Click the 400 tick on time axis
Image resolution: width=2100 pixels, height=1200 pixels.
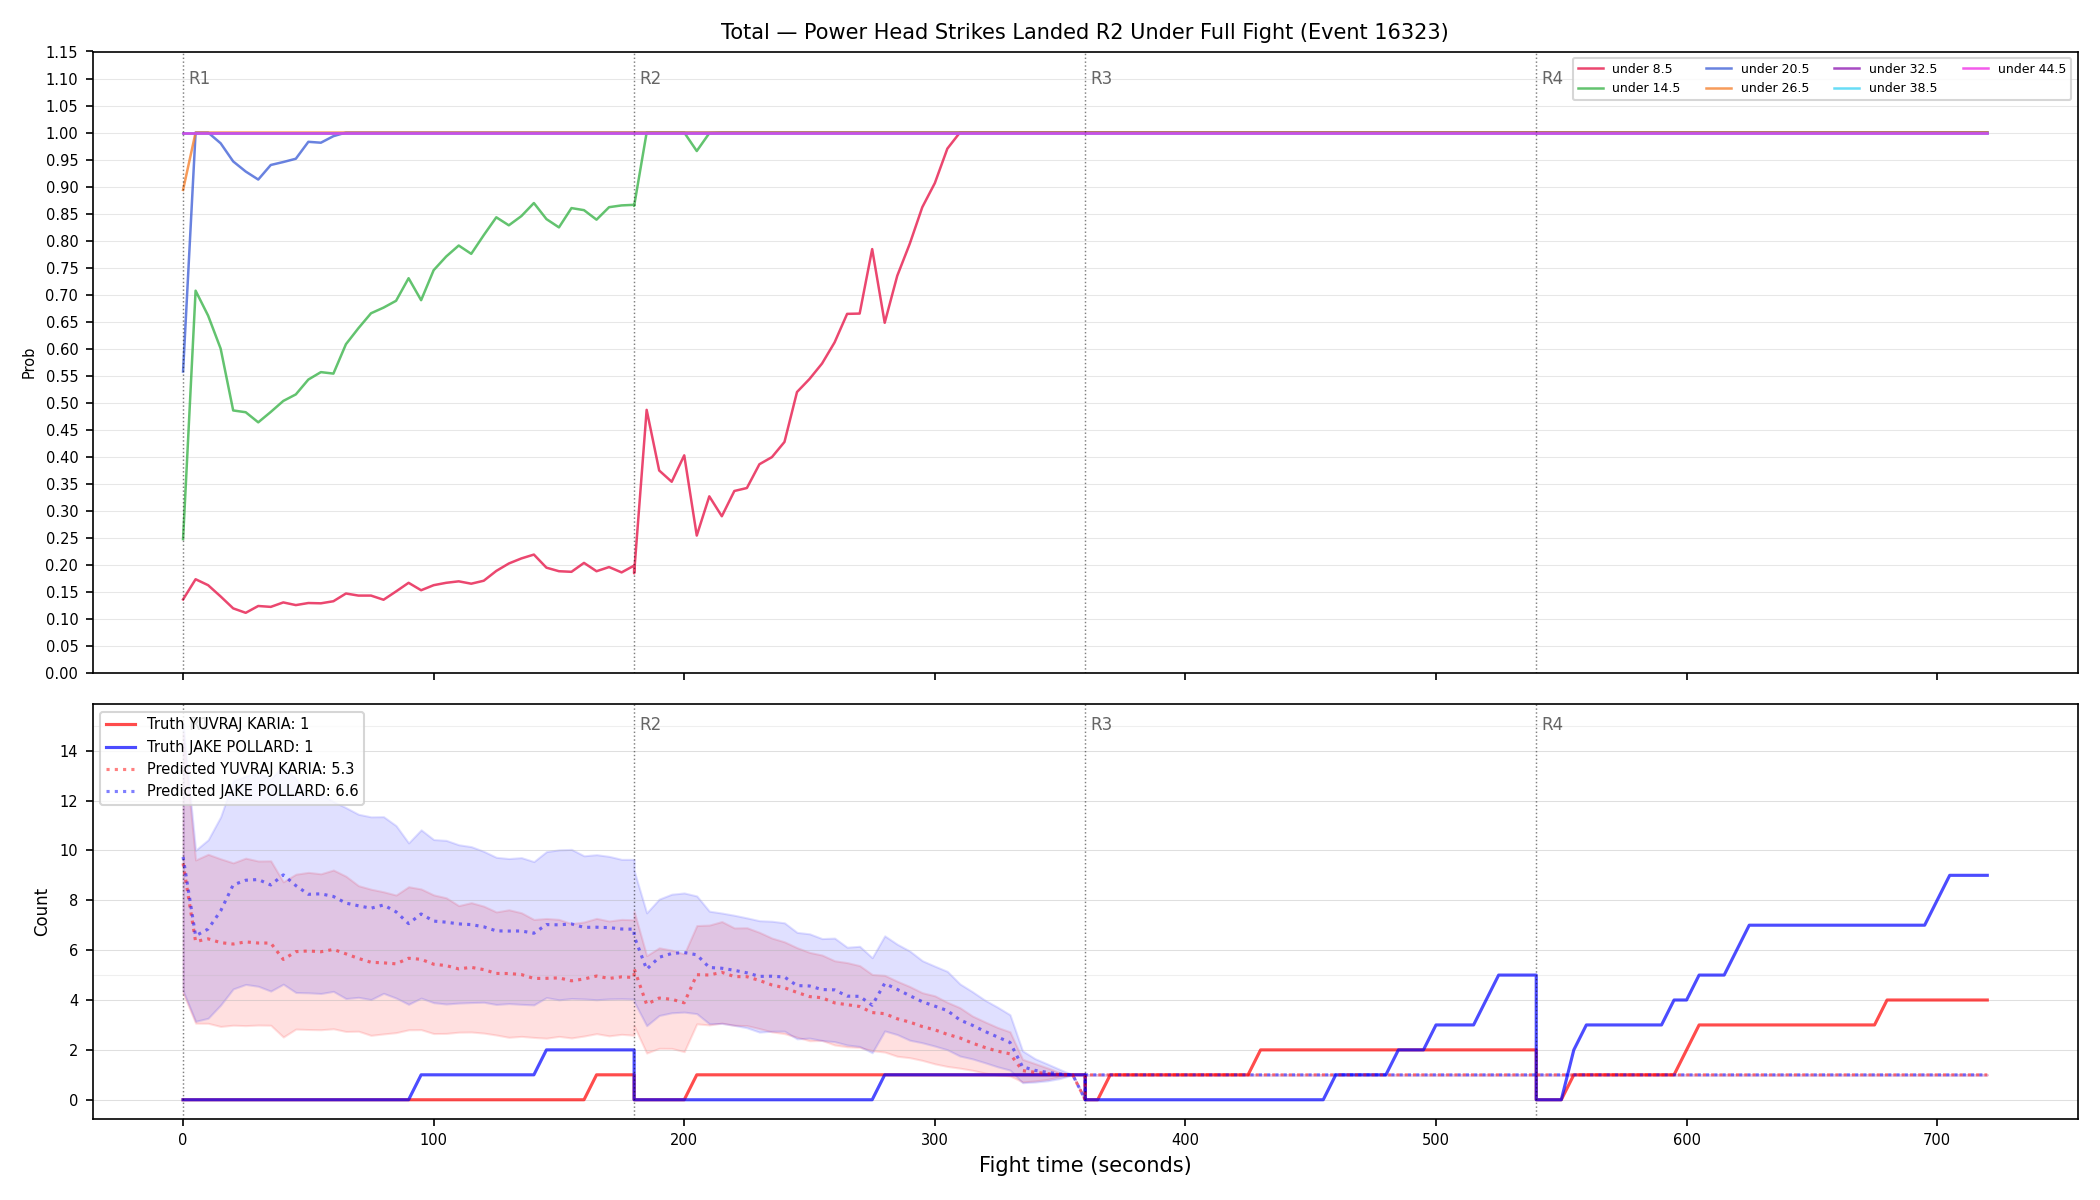[1185, 1139]
